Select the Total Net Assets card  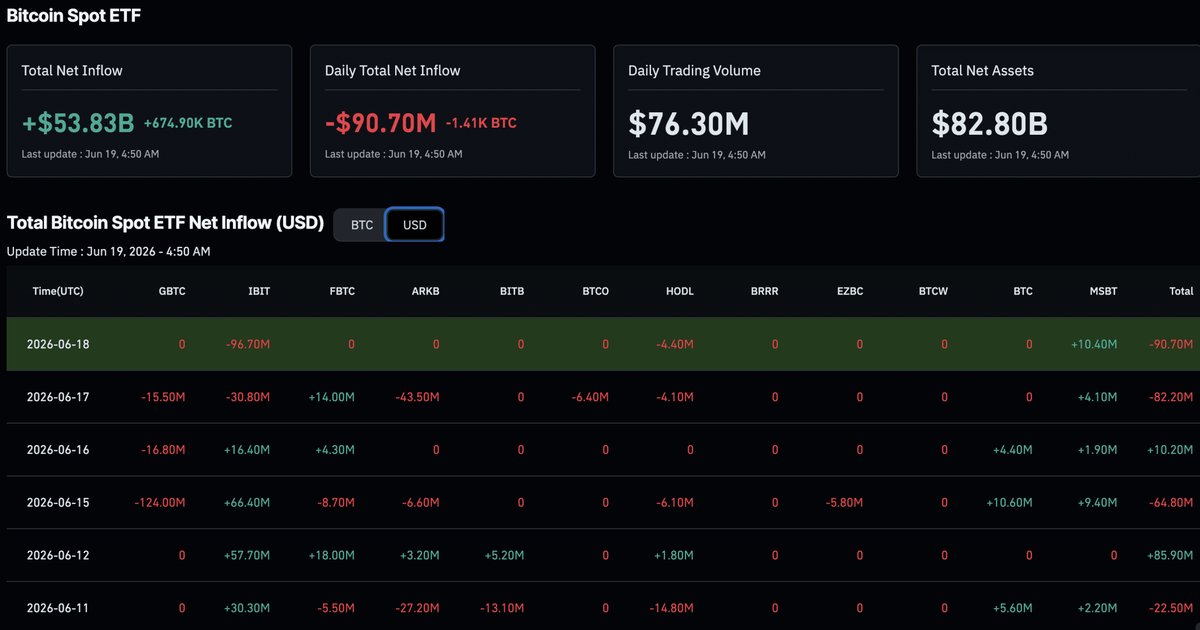[x=1058, y=111]
